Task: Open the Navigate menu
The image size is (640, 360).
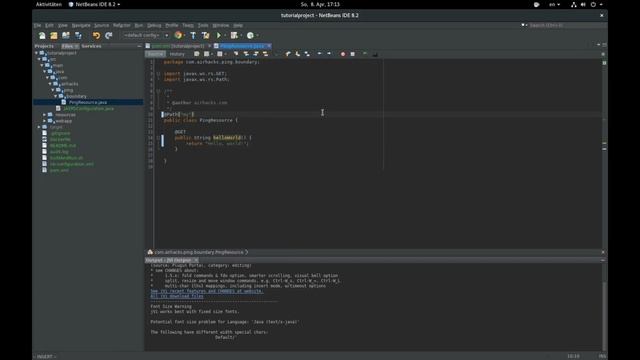Action: [x=81, y=25]
